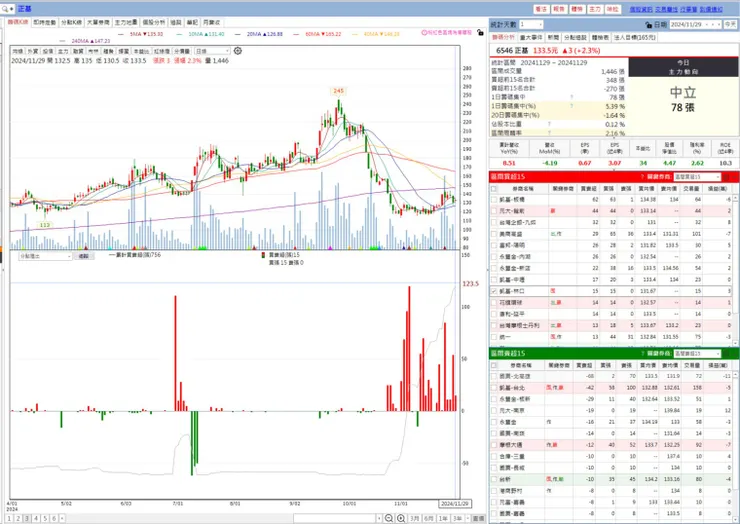Zoom out the chart with minus magnifier

click(389, 518)
